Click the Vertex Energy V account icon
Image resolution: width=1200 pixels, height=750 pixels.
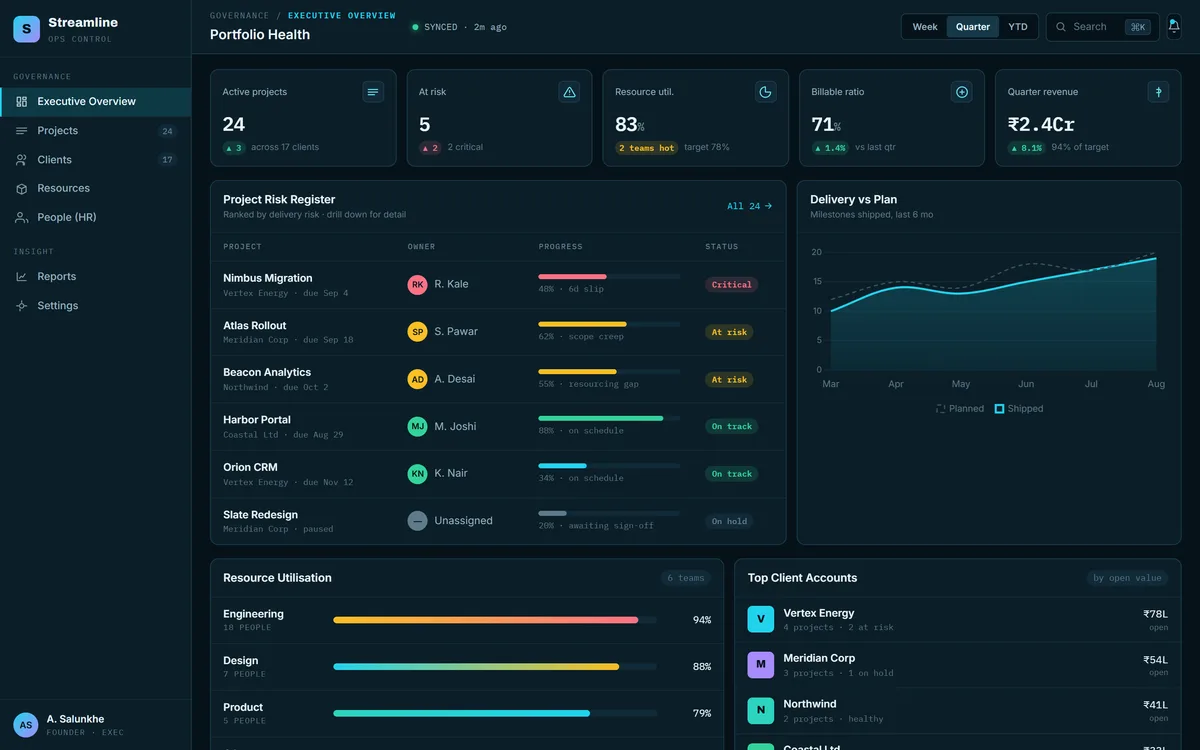[x=761, y=619]
